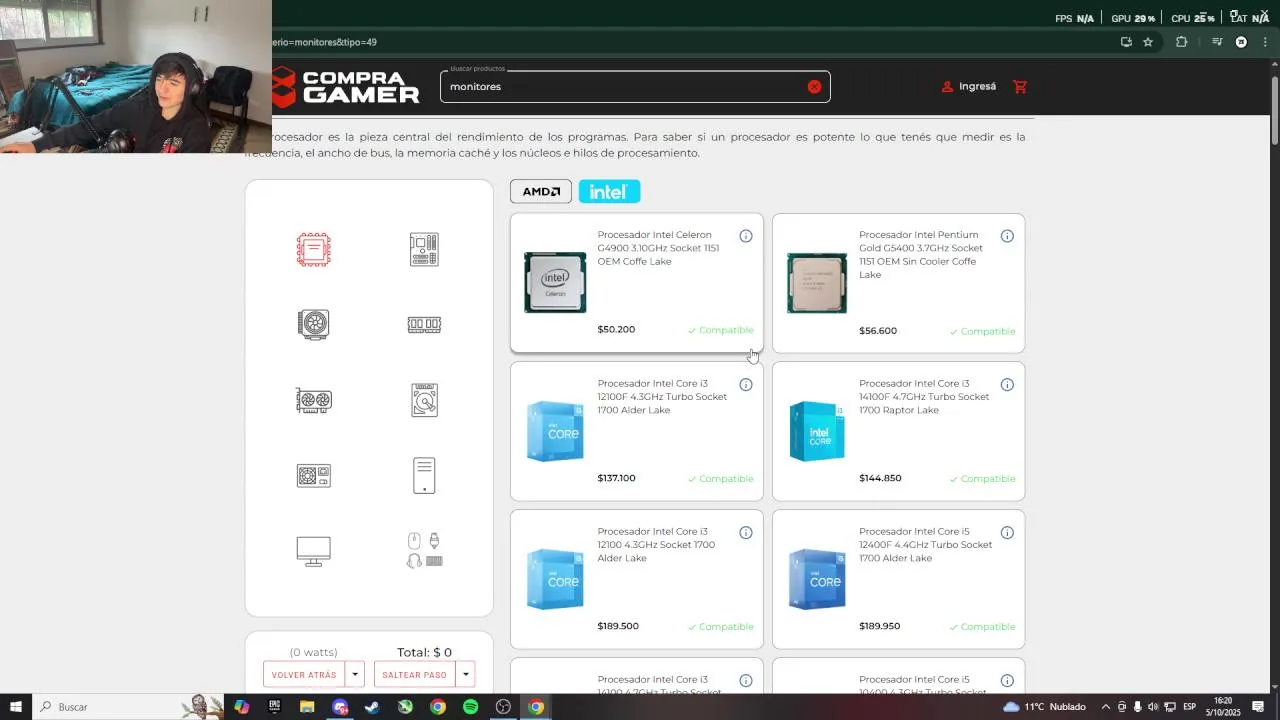Click the $189.950 price
Screen dimensions: 1280x720
pos(880,626)
